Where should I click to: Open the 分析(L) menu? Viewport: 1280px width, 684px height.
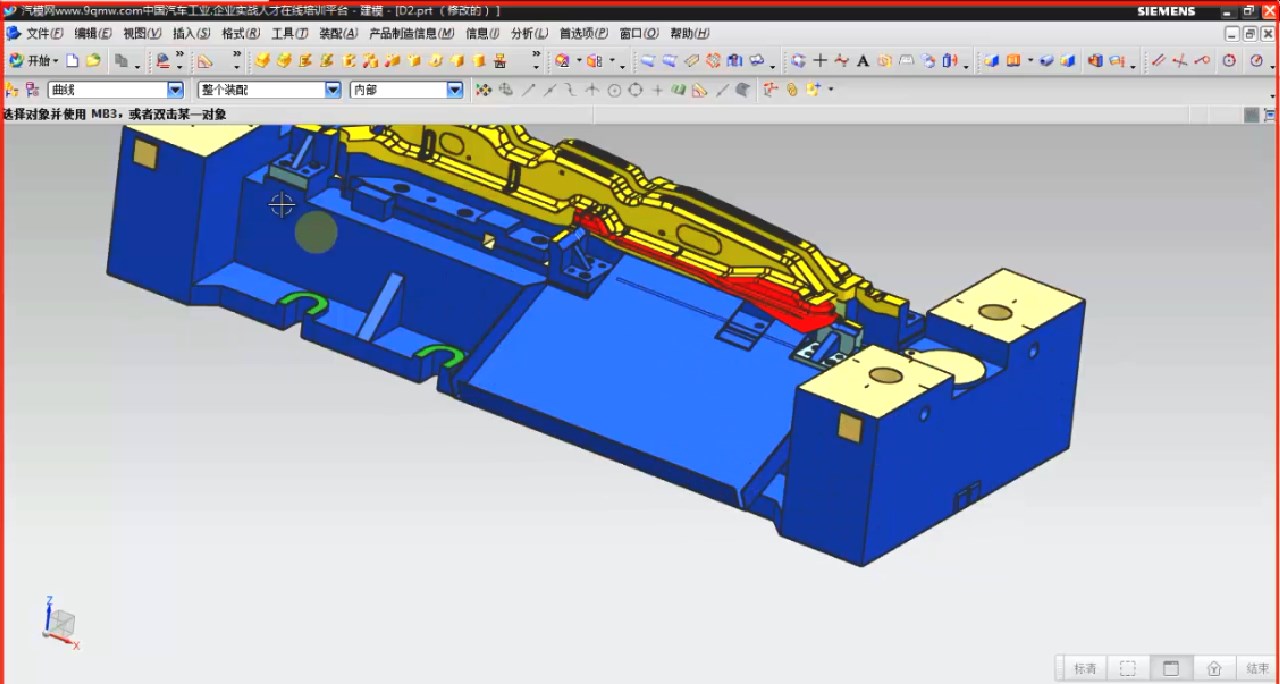tap(529, 33)
